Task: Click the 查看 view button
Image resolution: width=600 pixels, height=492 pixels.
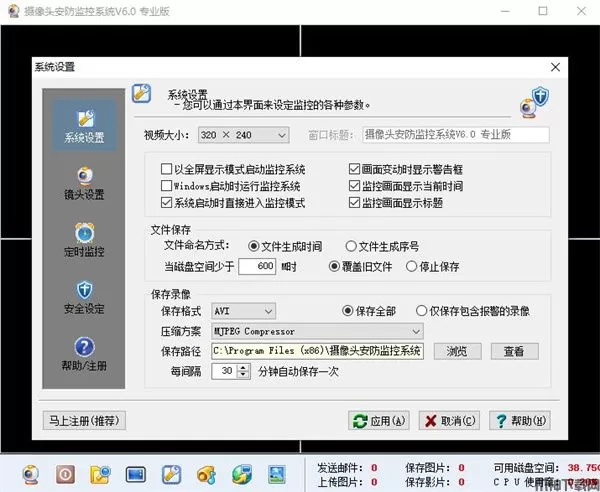Action: 515,351
